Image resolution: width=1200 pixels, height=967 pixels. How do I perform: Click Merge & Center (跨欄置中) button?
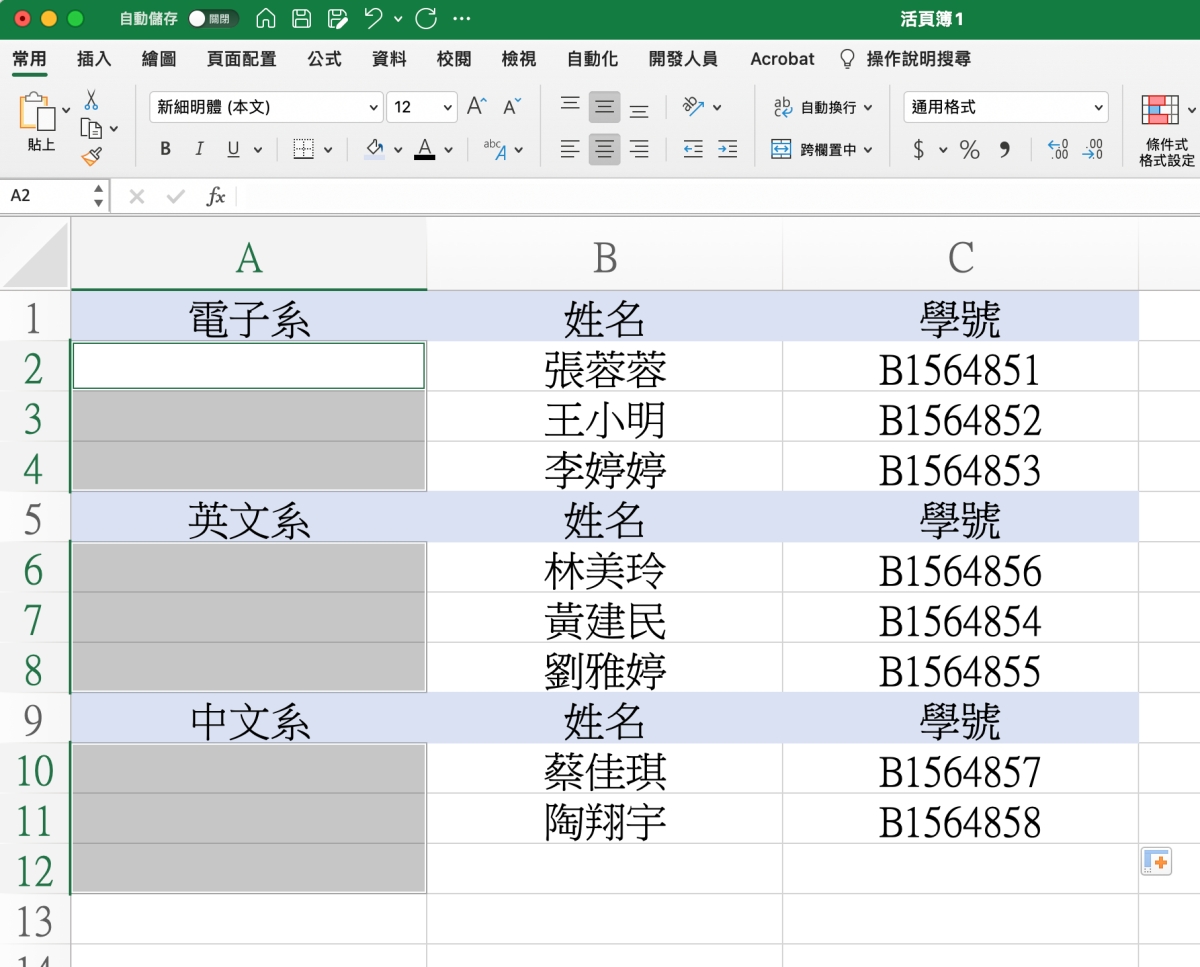(815, 150)
